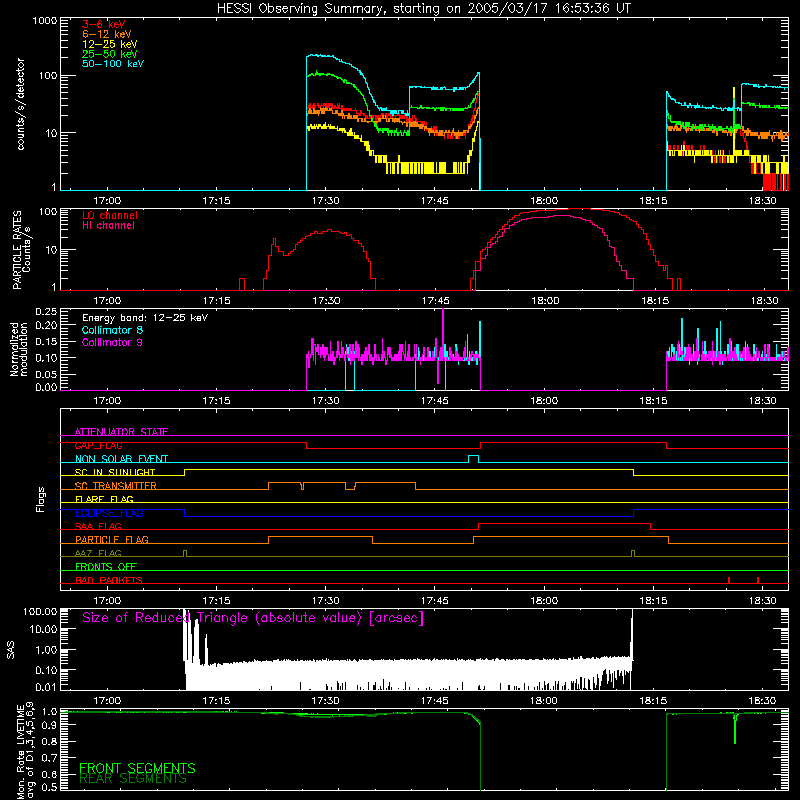Click the LO channel legend label

(x=110, y=215)
